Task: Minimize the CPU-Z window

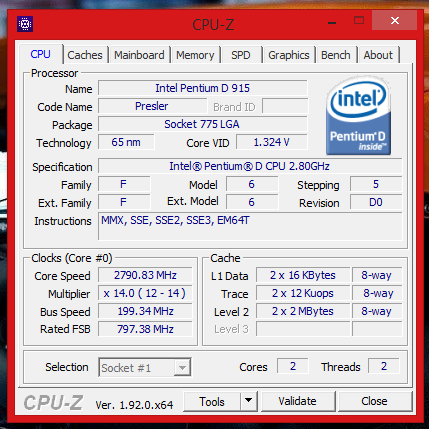Action: point(332,22)
